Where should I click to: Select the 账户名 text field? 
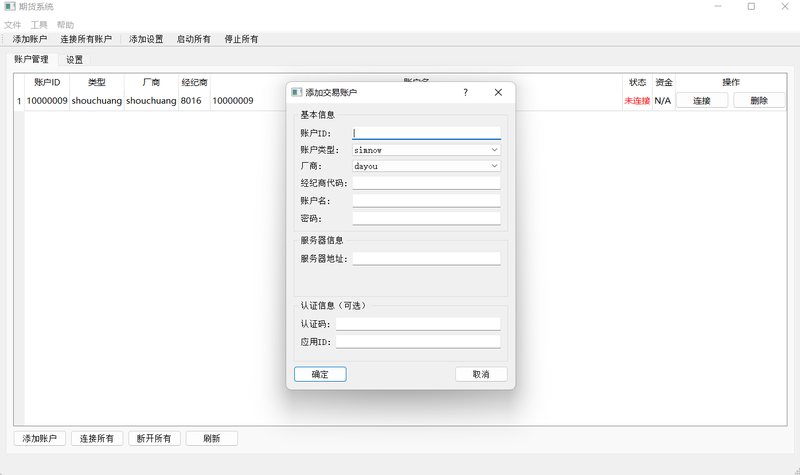pyautogui.click(x=427, y=201)
